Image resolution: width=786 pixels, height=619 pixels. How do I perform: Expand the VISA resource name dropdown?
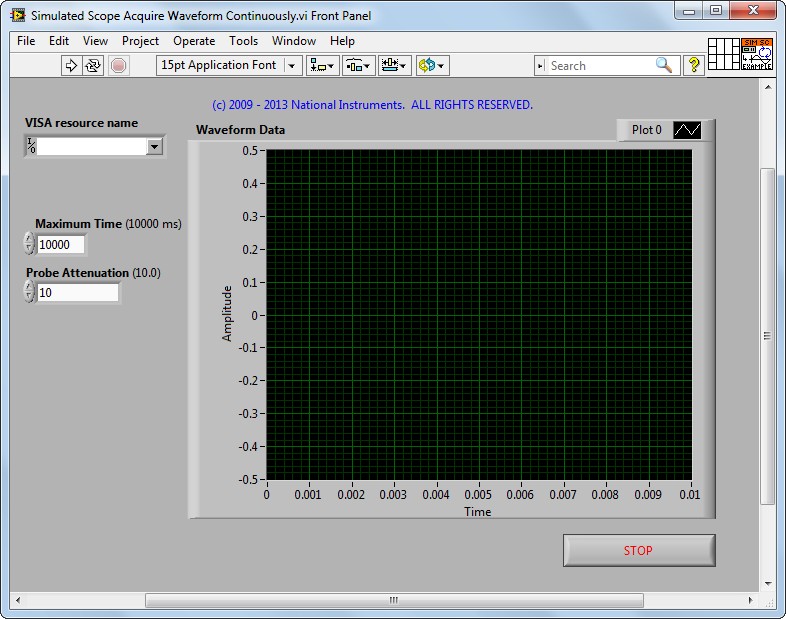pos(154,146)
